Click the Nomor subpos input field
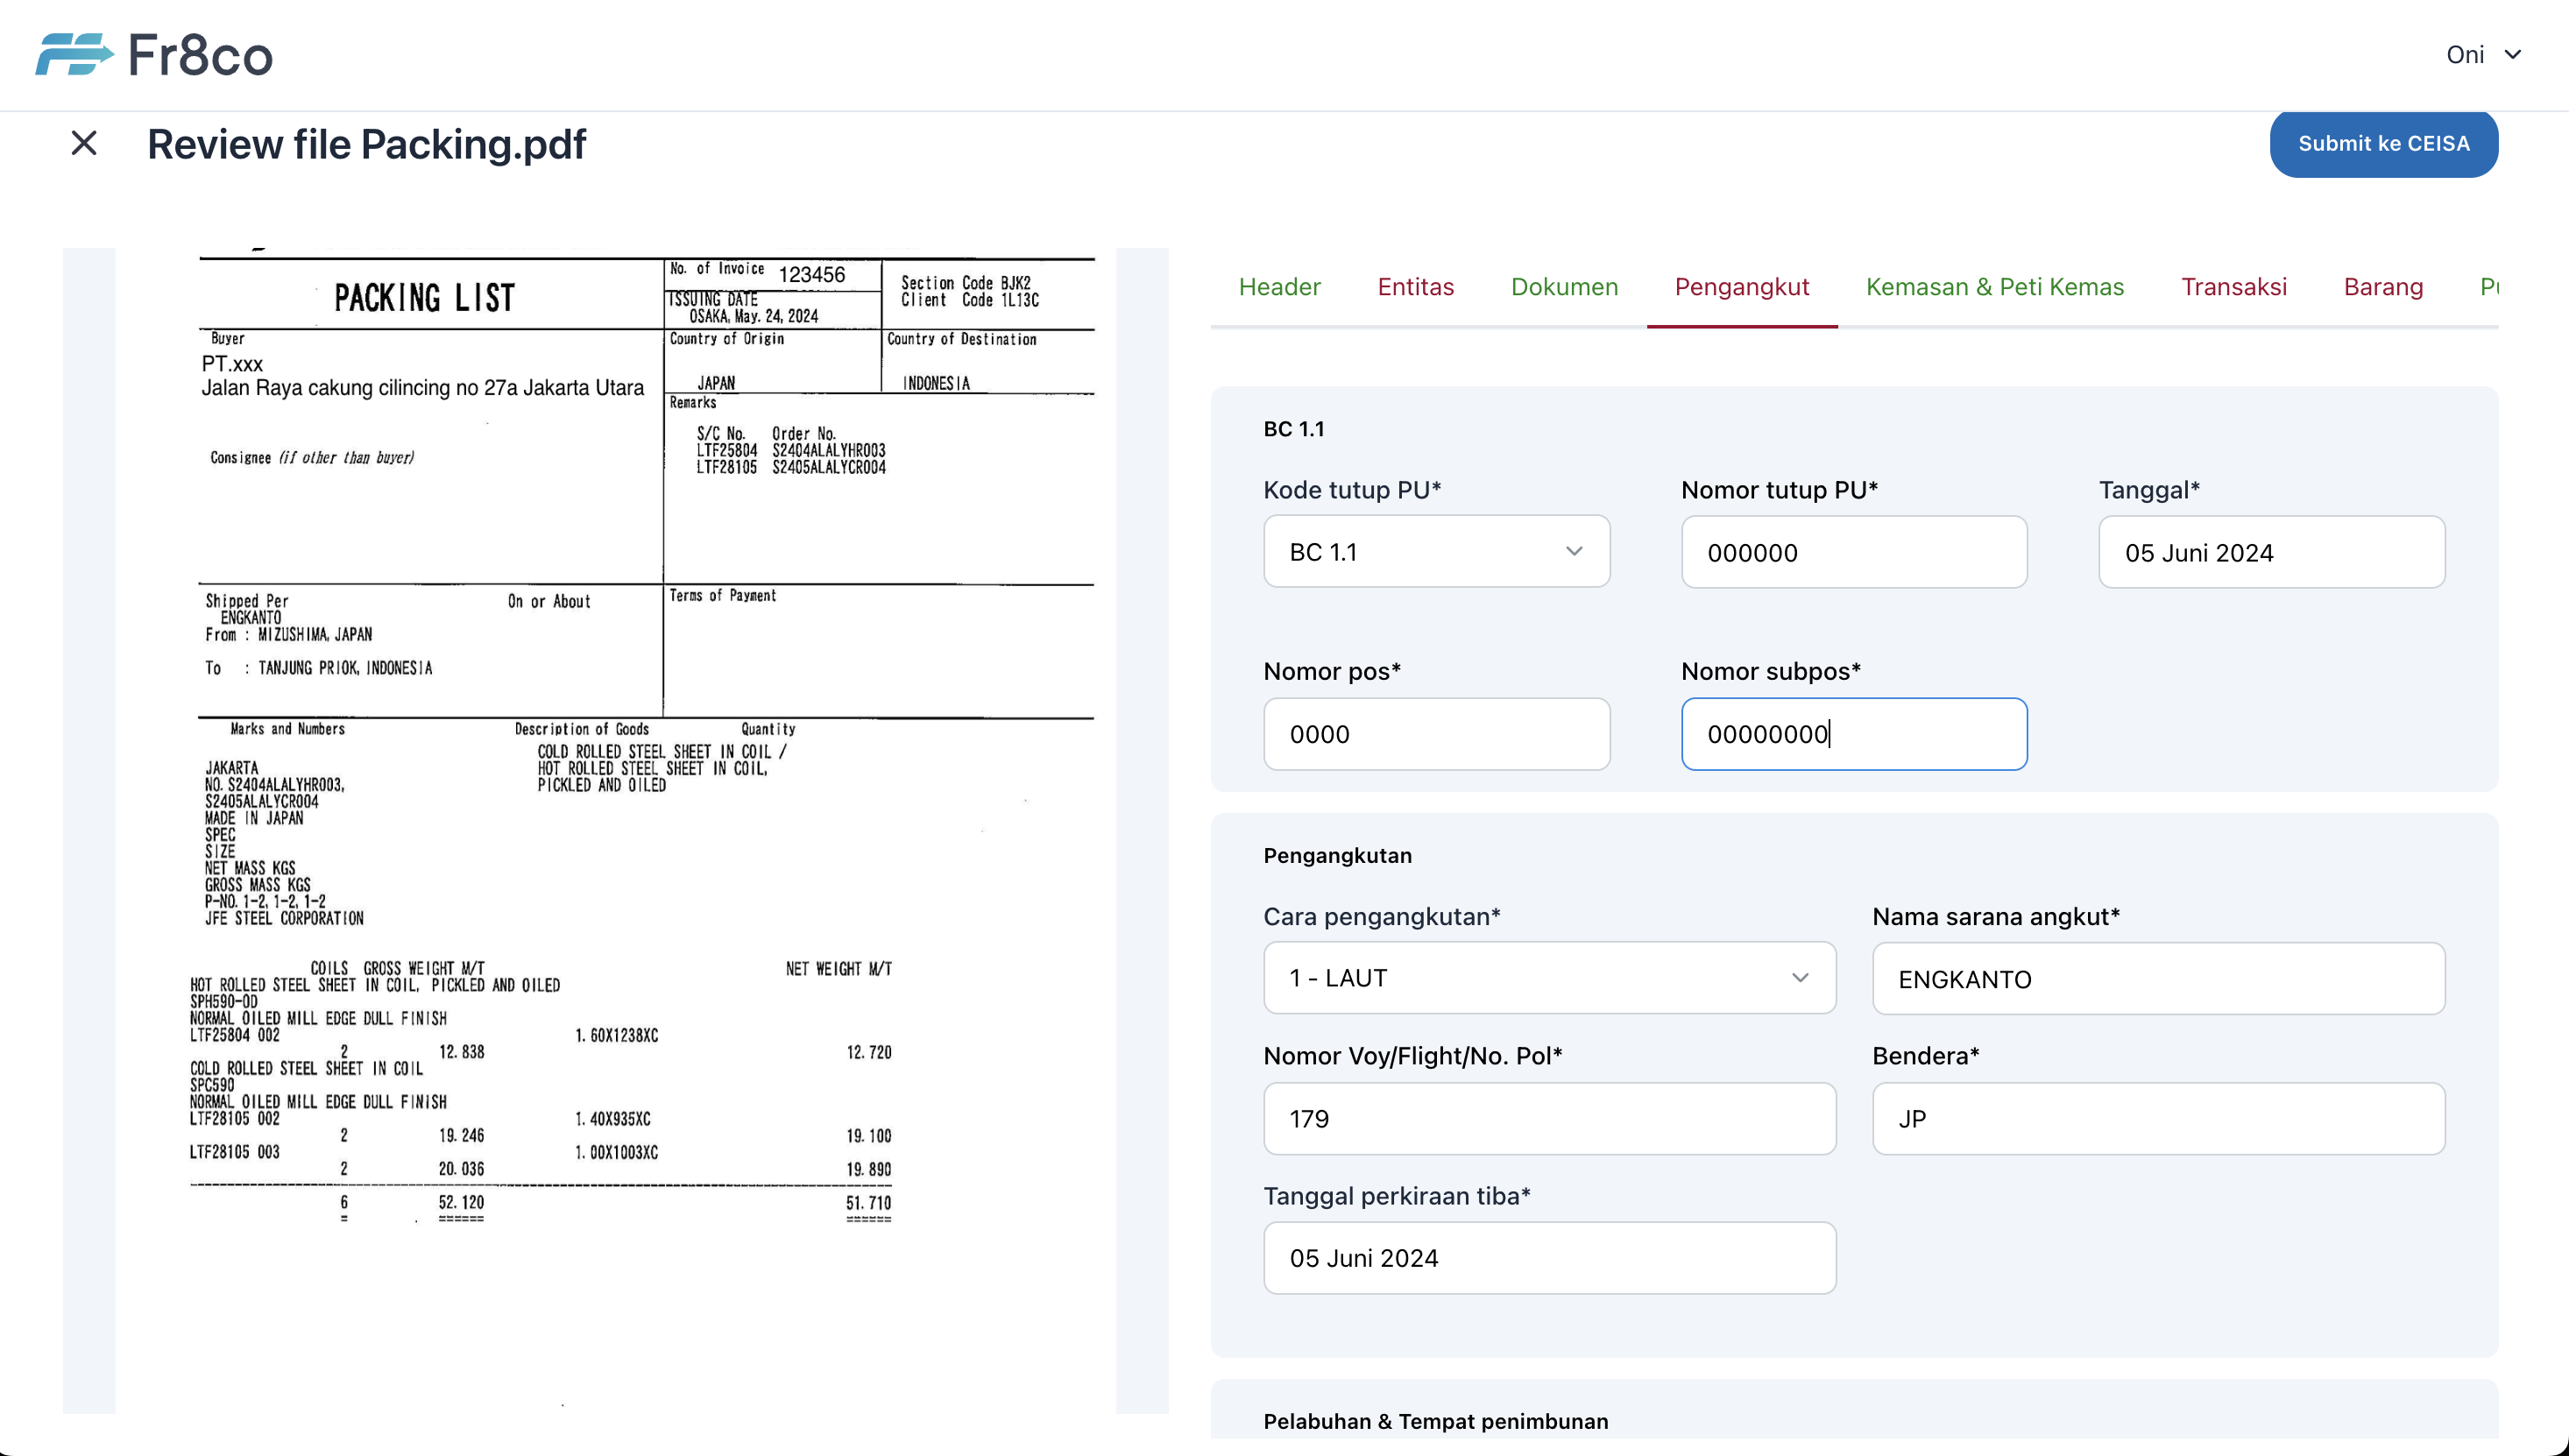 pyautogui.click(x=1853, y=734)
